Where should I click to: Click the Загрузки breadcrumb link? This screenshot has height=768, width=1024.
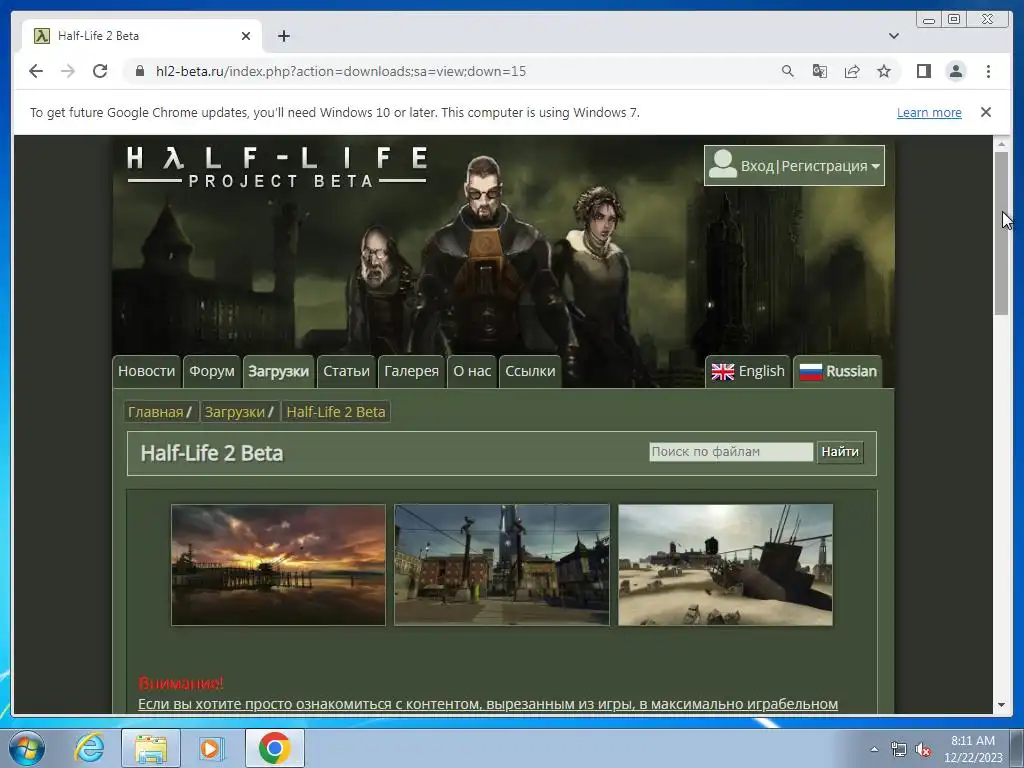234,412
